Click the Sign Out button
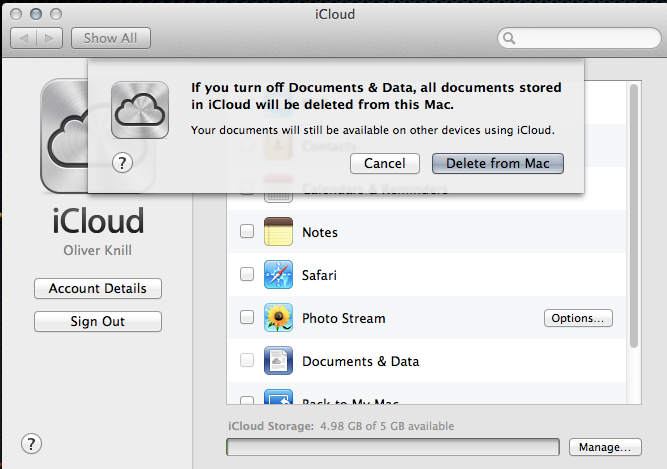The width and height of the screenshot is (667, 469). 98,321
